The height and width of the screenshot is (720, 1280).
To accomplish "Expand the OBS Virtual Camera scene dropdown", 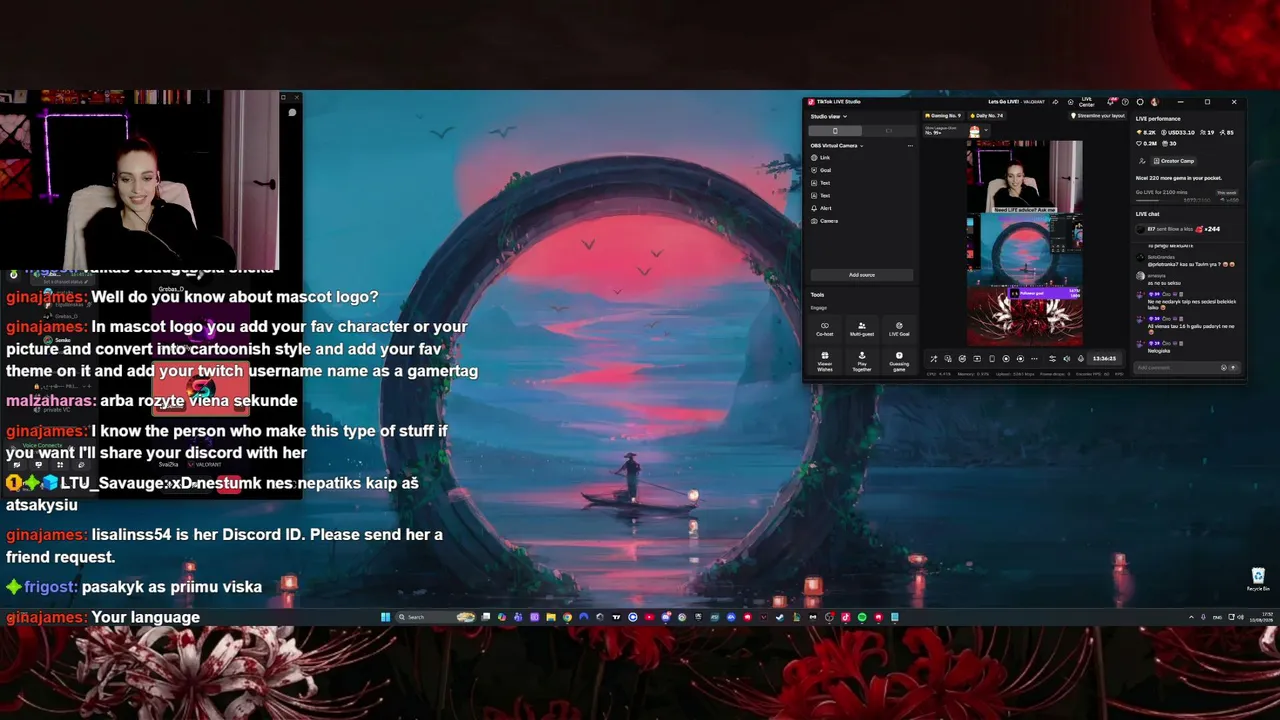I will pos(837,146).
